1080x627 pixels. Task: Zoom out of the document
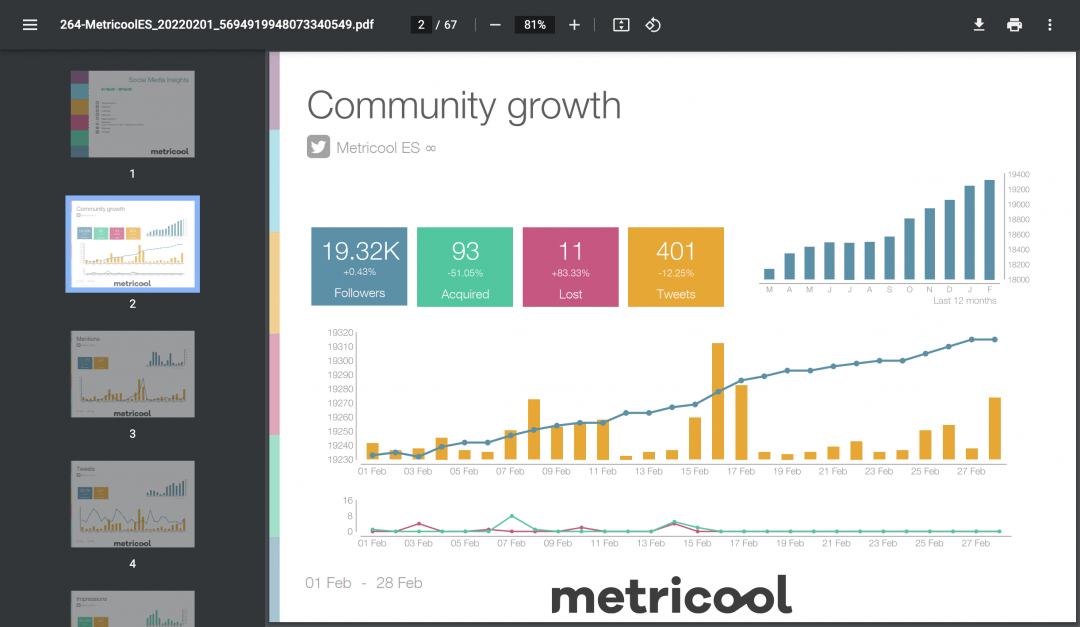coord(495,24)
